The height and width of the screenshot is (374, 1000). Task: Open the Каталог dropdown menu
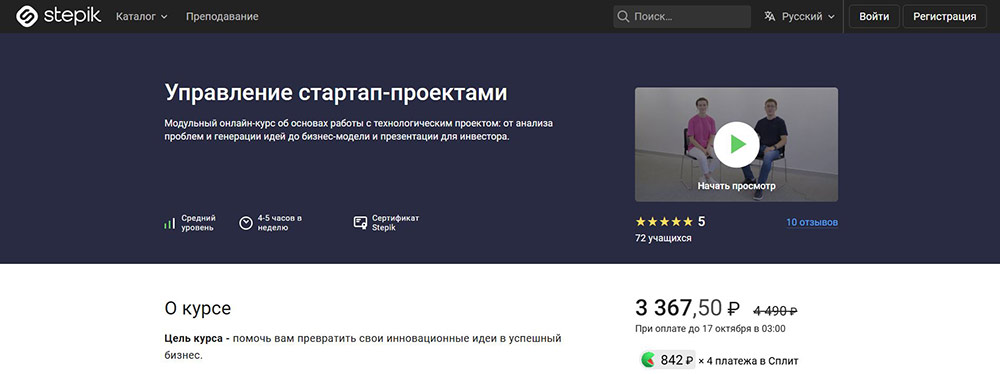click(x=142, y=17)
